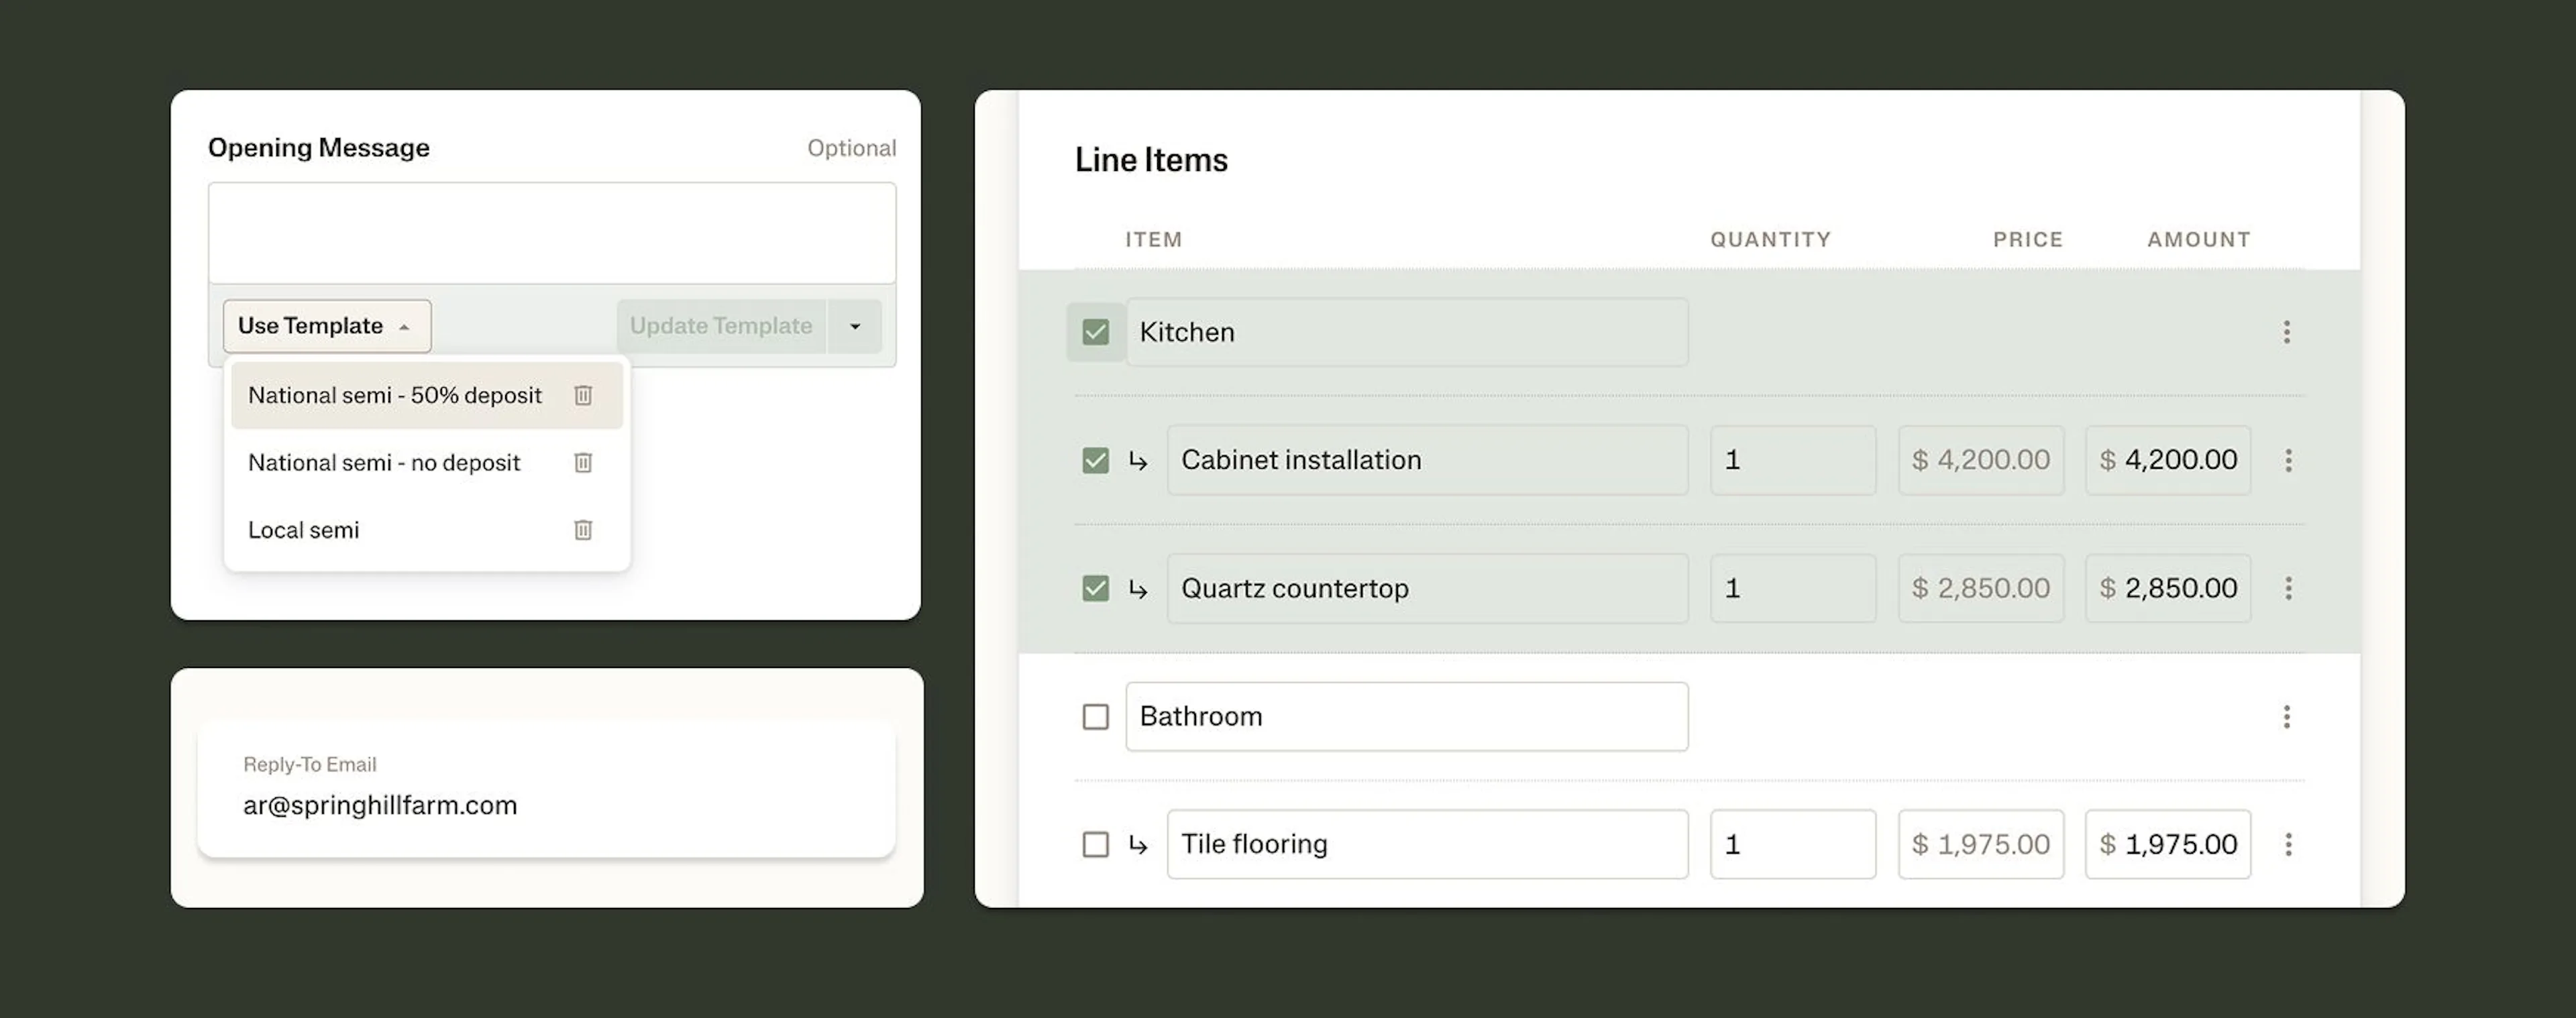Click the Cabinet installation quantity field
Image resolution: width=2576 pixels, height=1018 pixels.
pyautogui.click(x=1793, y=460)
